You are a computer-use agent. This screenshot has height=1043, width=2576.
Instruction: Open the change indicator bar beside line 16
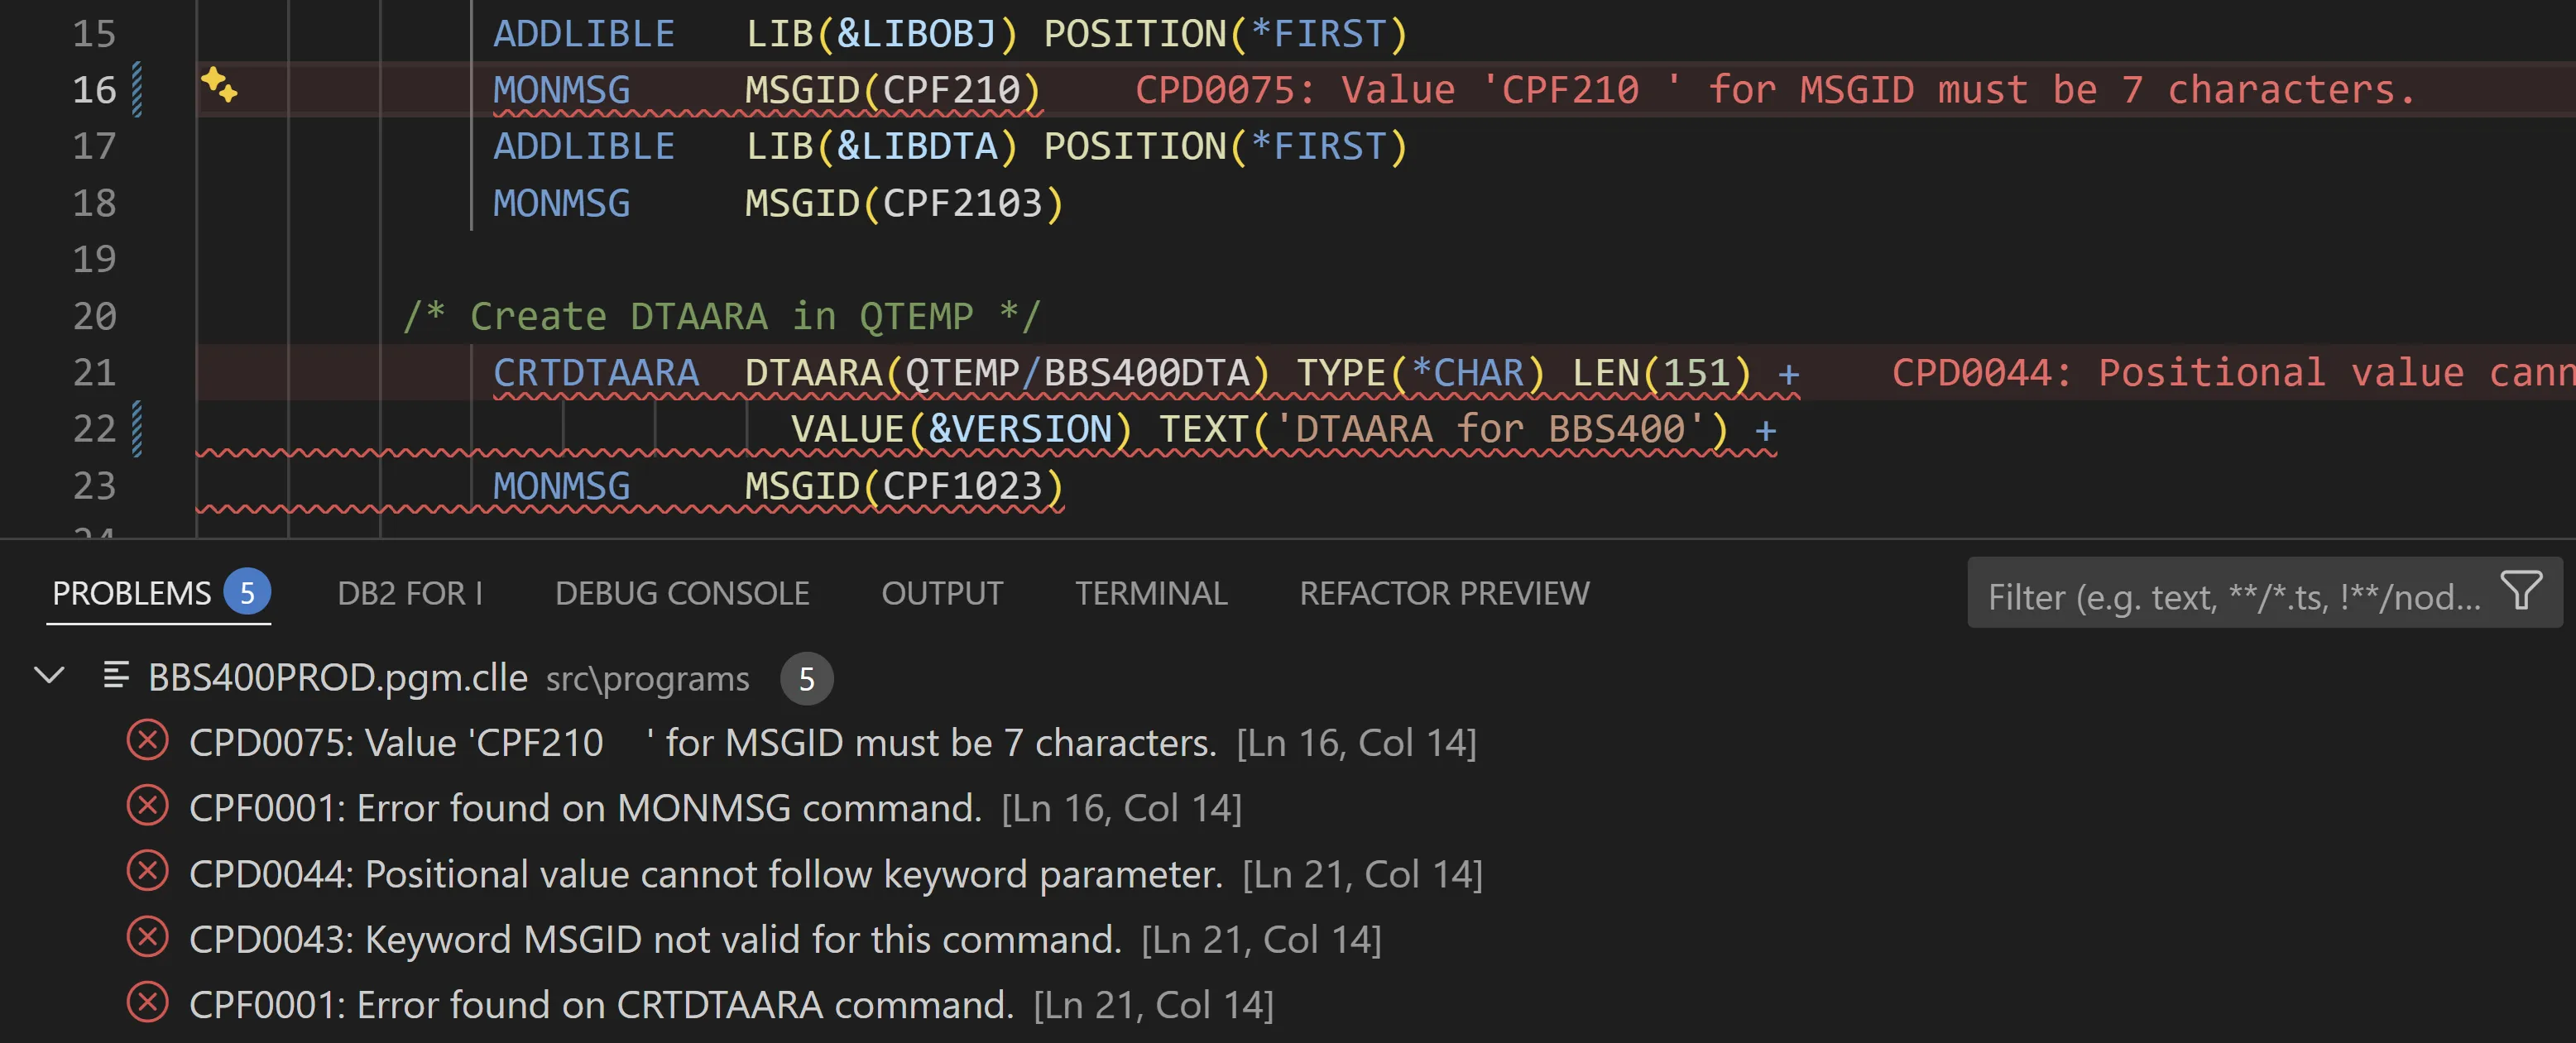tap(136, 89)
